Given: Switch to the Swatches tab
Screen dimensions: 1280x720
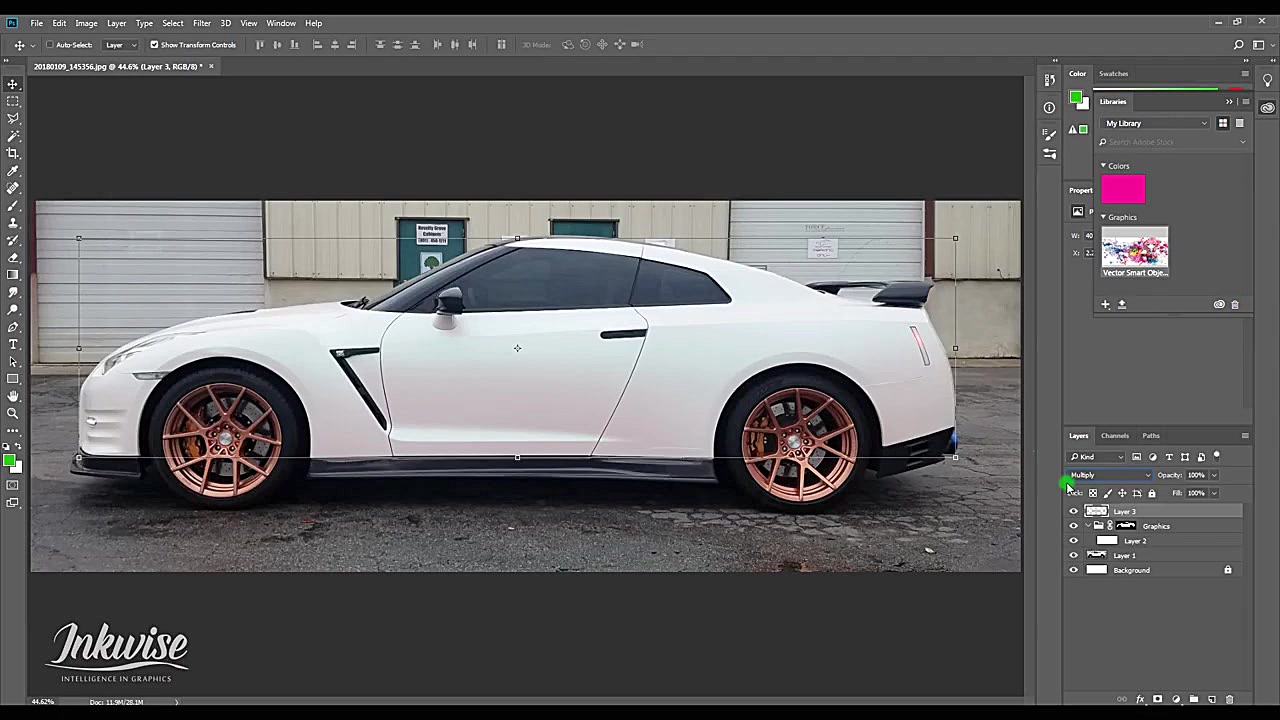Looking at the screenshot, I should point(1113,74).
